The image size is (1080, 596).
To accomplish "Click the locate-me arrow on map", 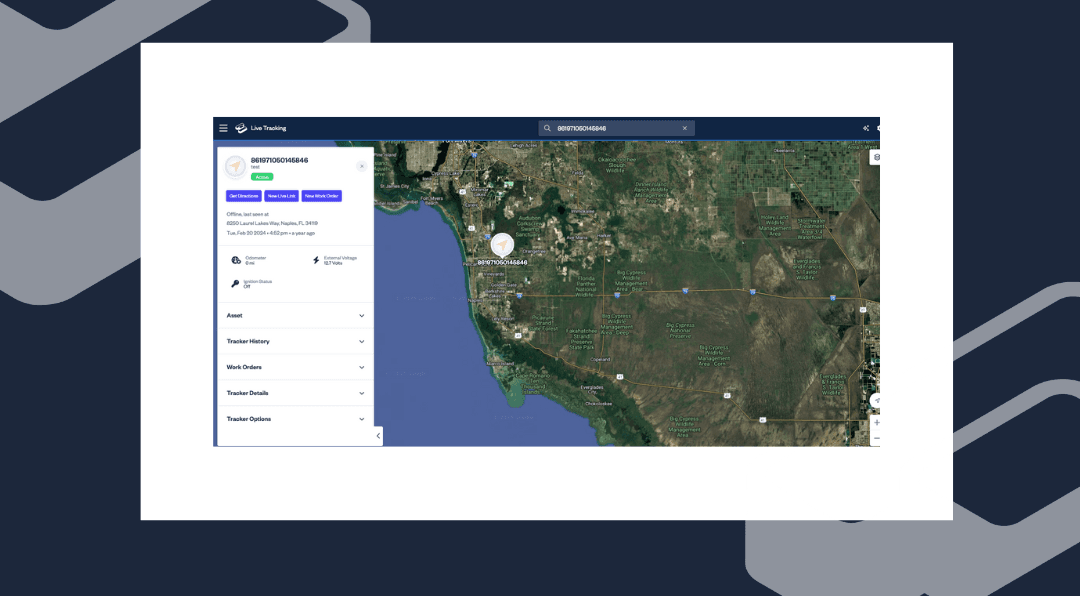I will click(x=876, y=401).
